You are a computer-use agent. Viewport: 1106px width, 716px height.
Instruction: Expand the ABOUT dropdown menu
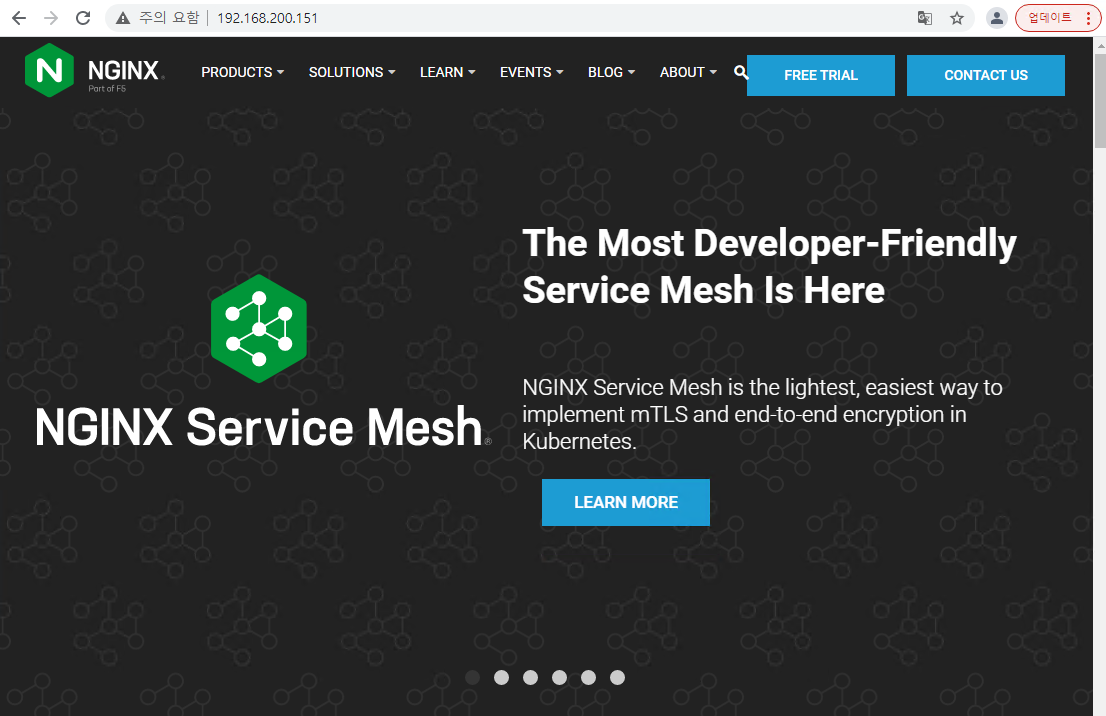(688, 72)
